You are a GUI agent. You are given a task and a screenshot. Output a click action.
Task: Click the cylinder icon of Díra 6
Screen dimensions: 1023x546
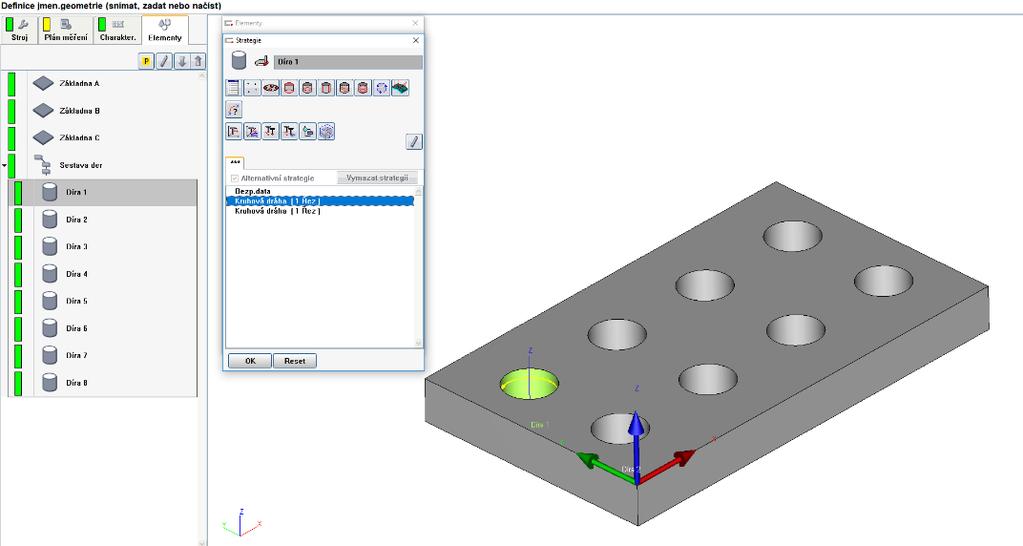pos(50,328)
